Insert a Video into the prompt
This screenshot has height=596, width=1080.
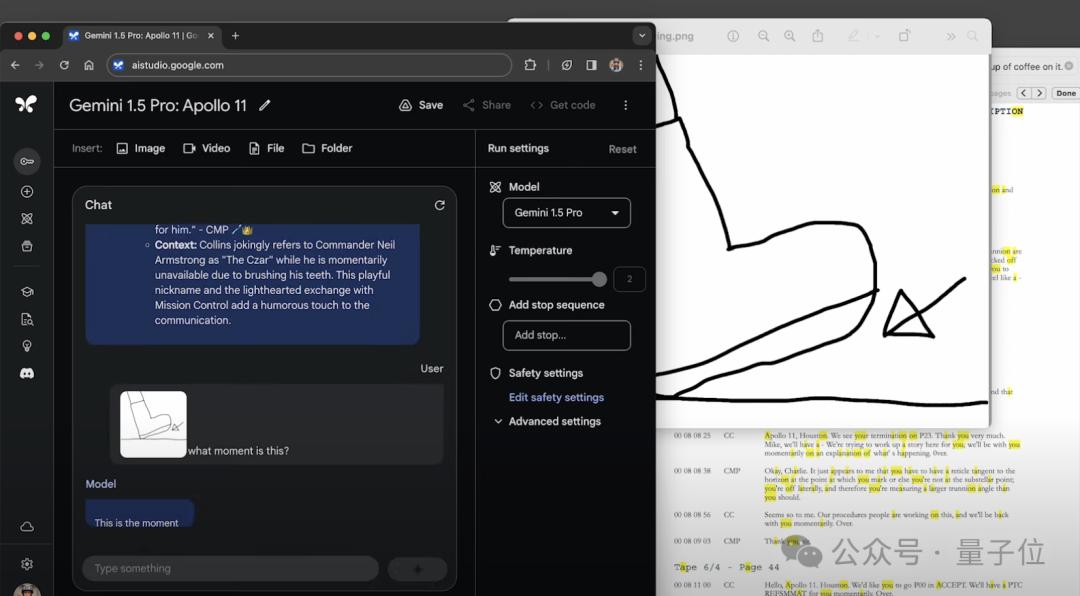[206, 148]
